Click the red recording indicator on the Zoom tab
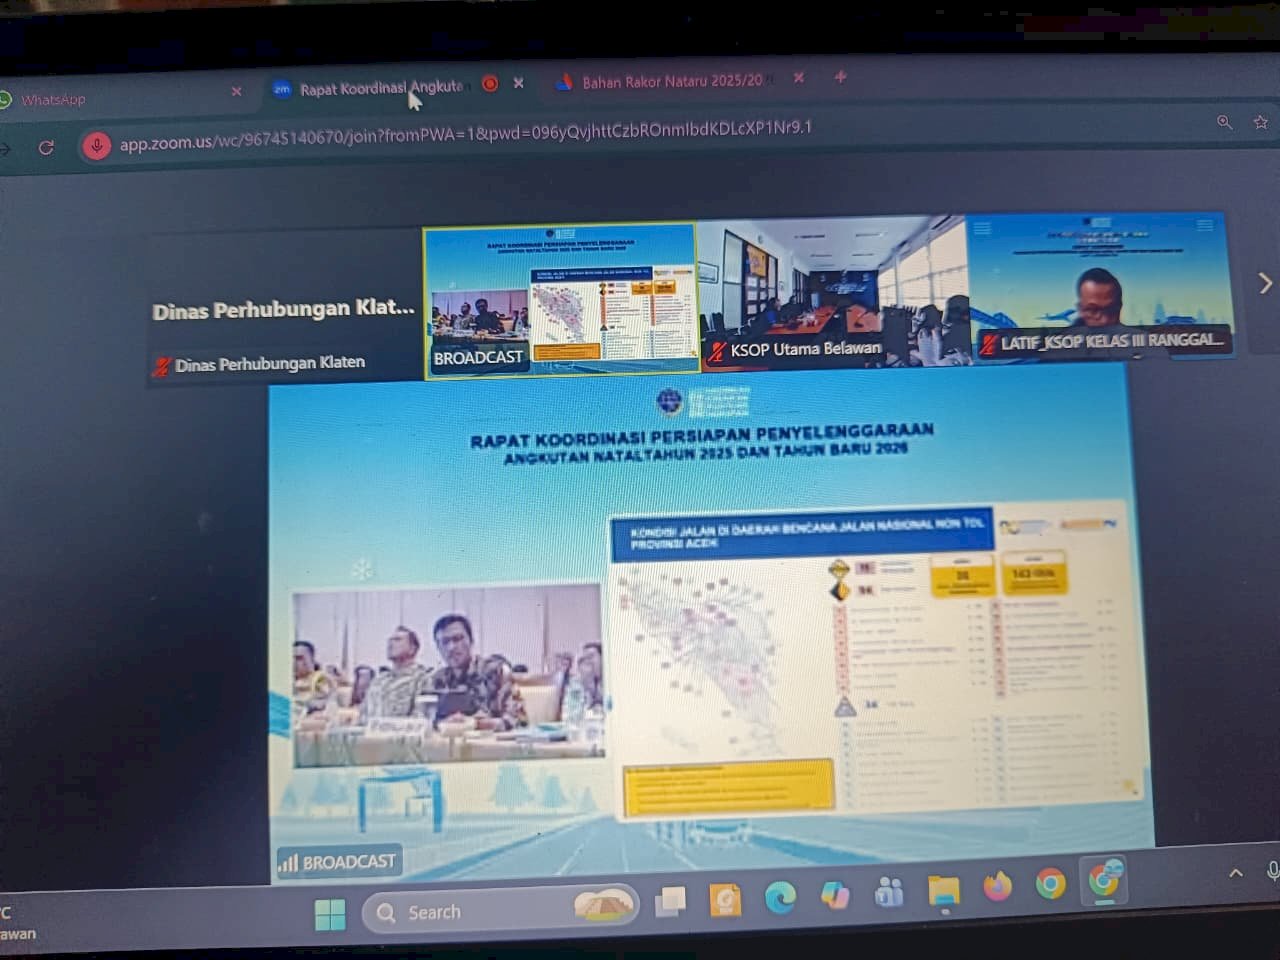Image resolution: width=1280 pixels, height=960 pixels. (489, 85)
